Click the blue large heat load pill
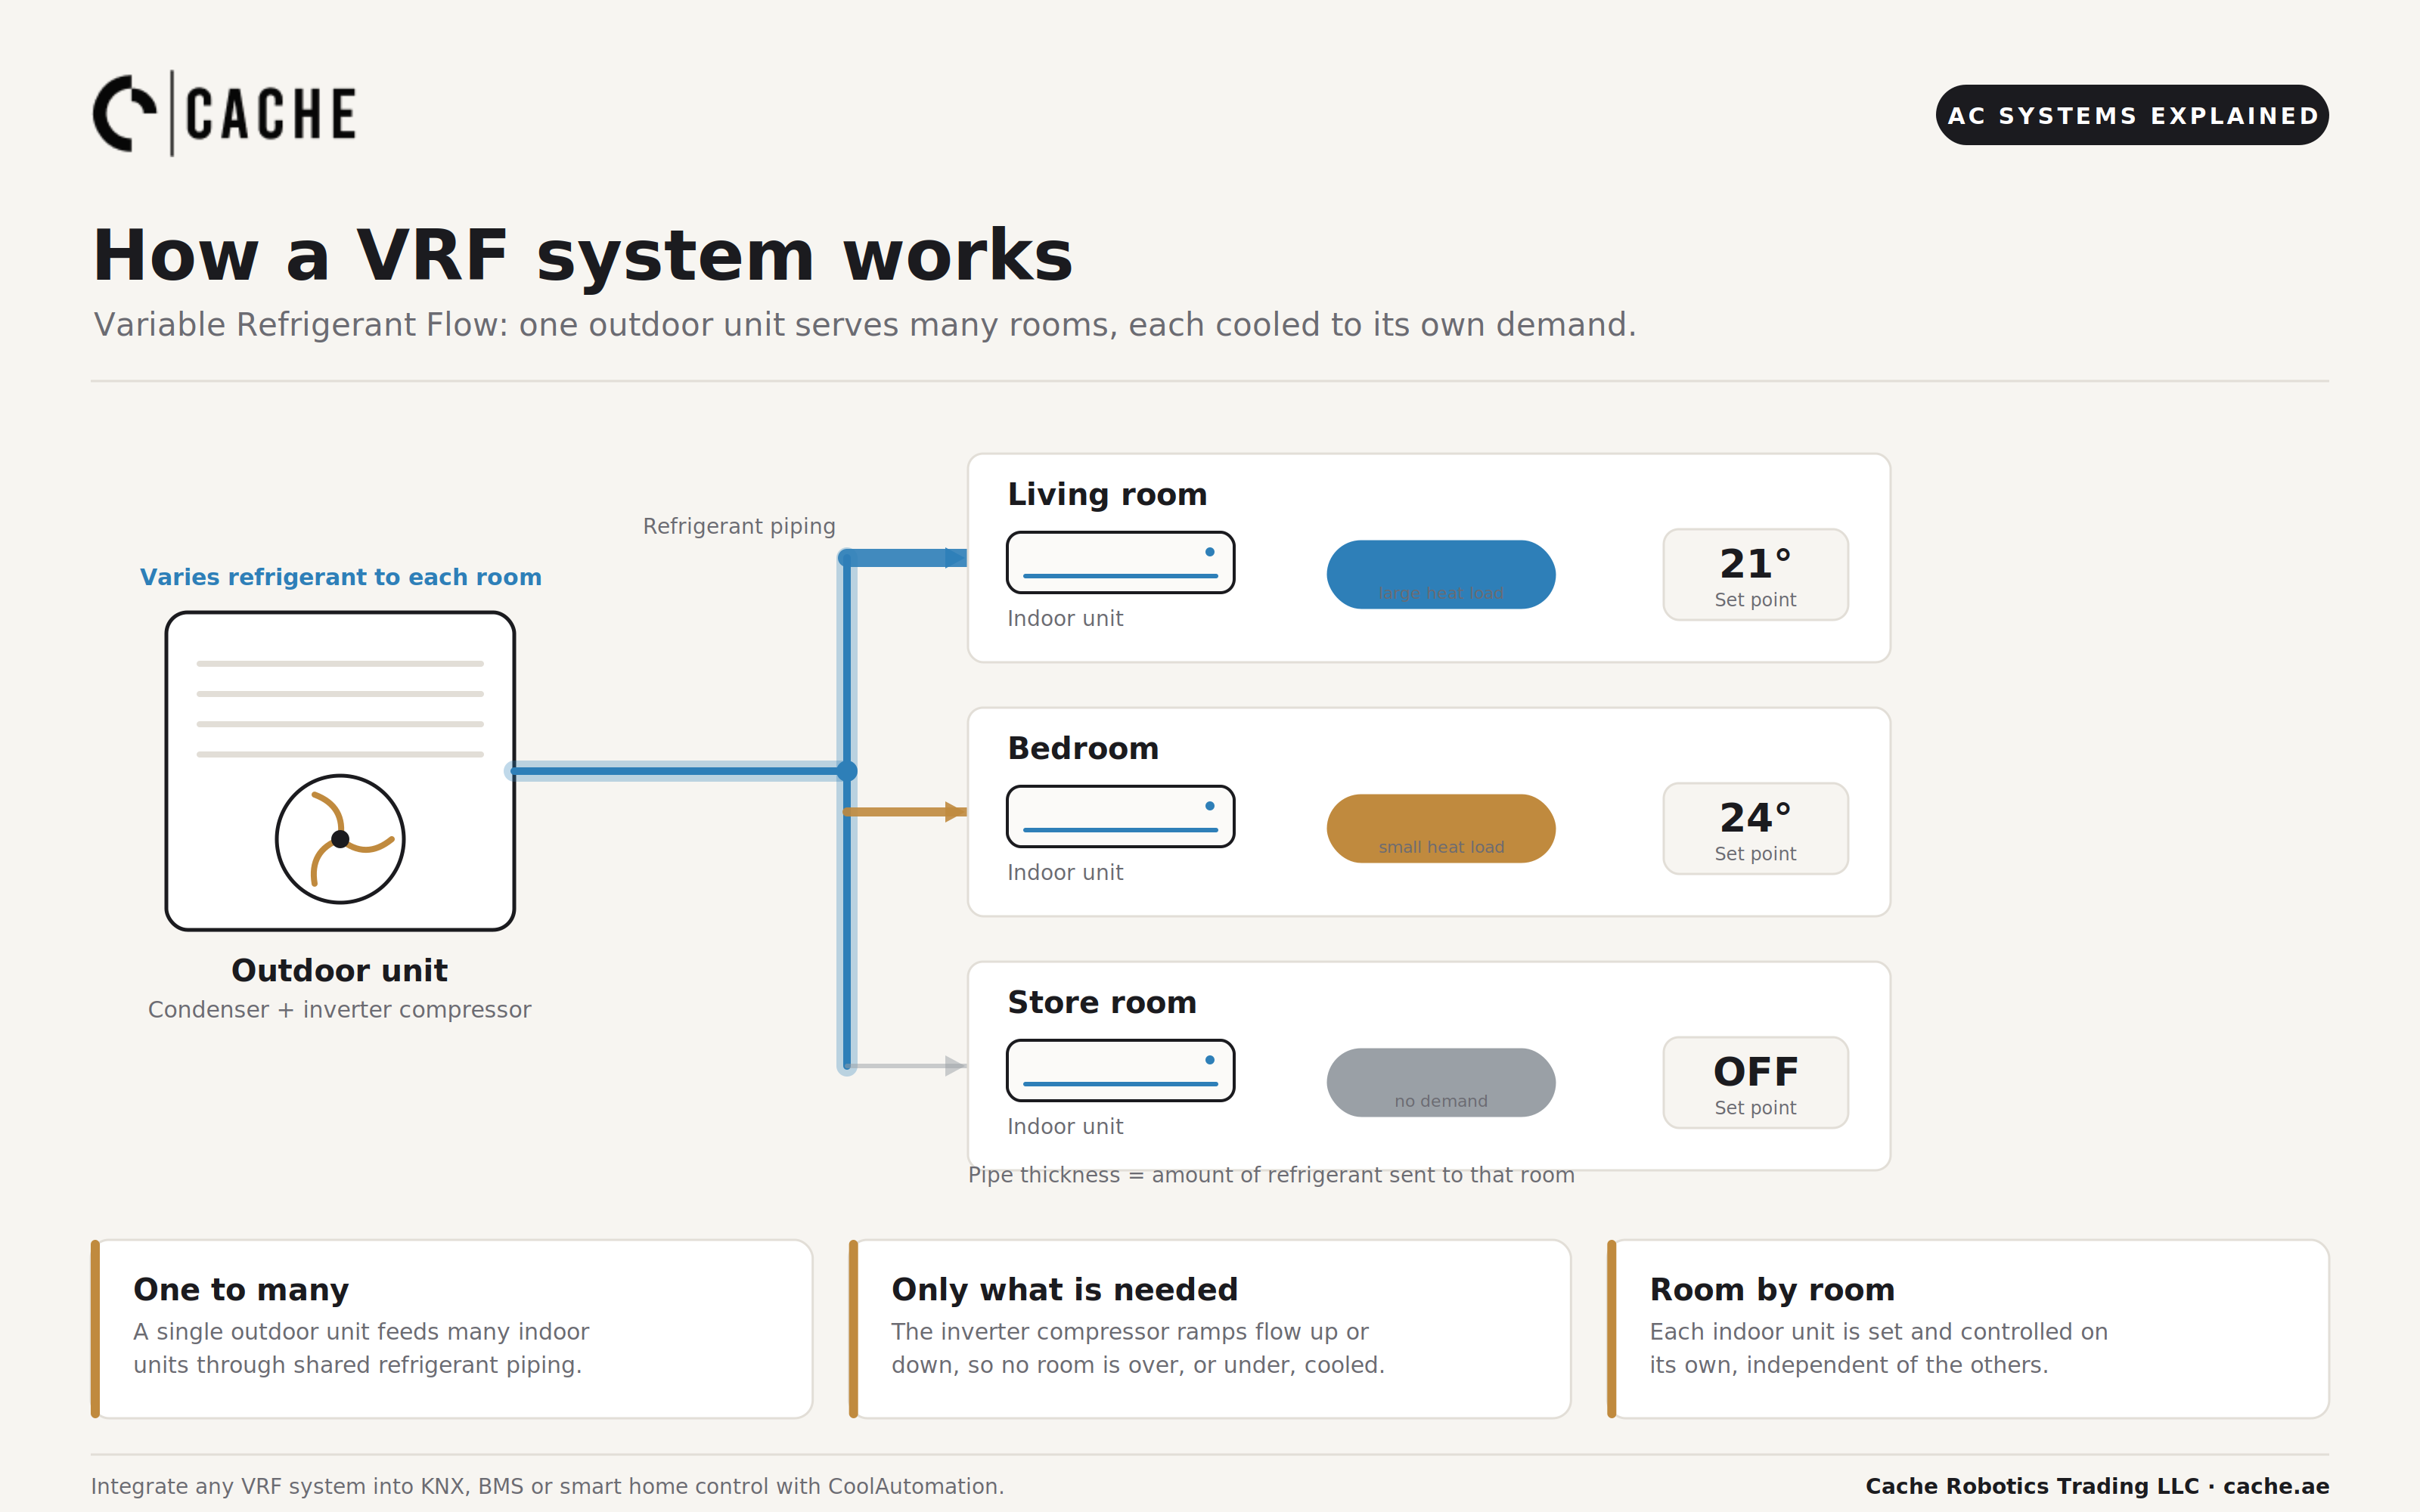 [1441, 575]
